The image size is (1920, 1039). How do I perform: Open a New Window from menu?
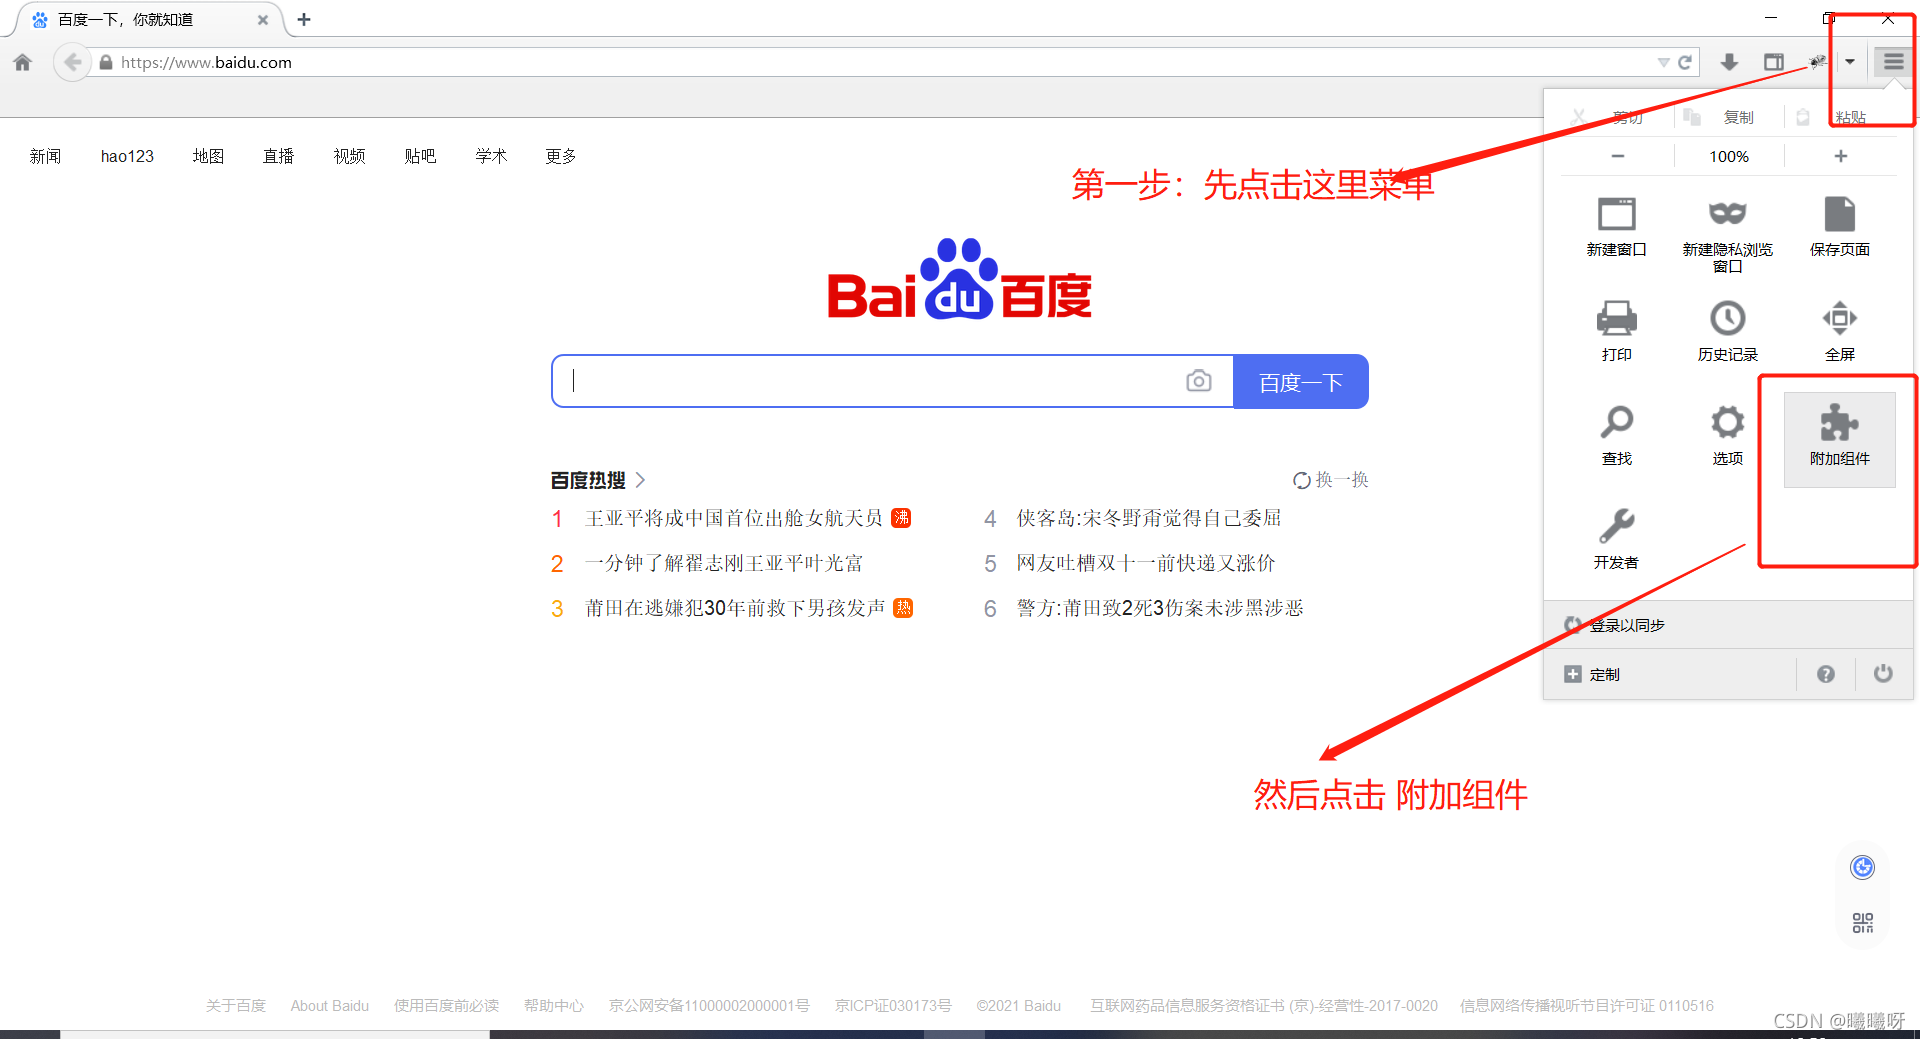point(1616,227)
